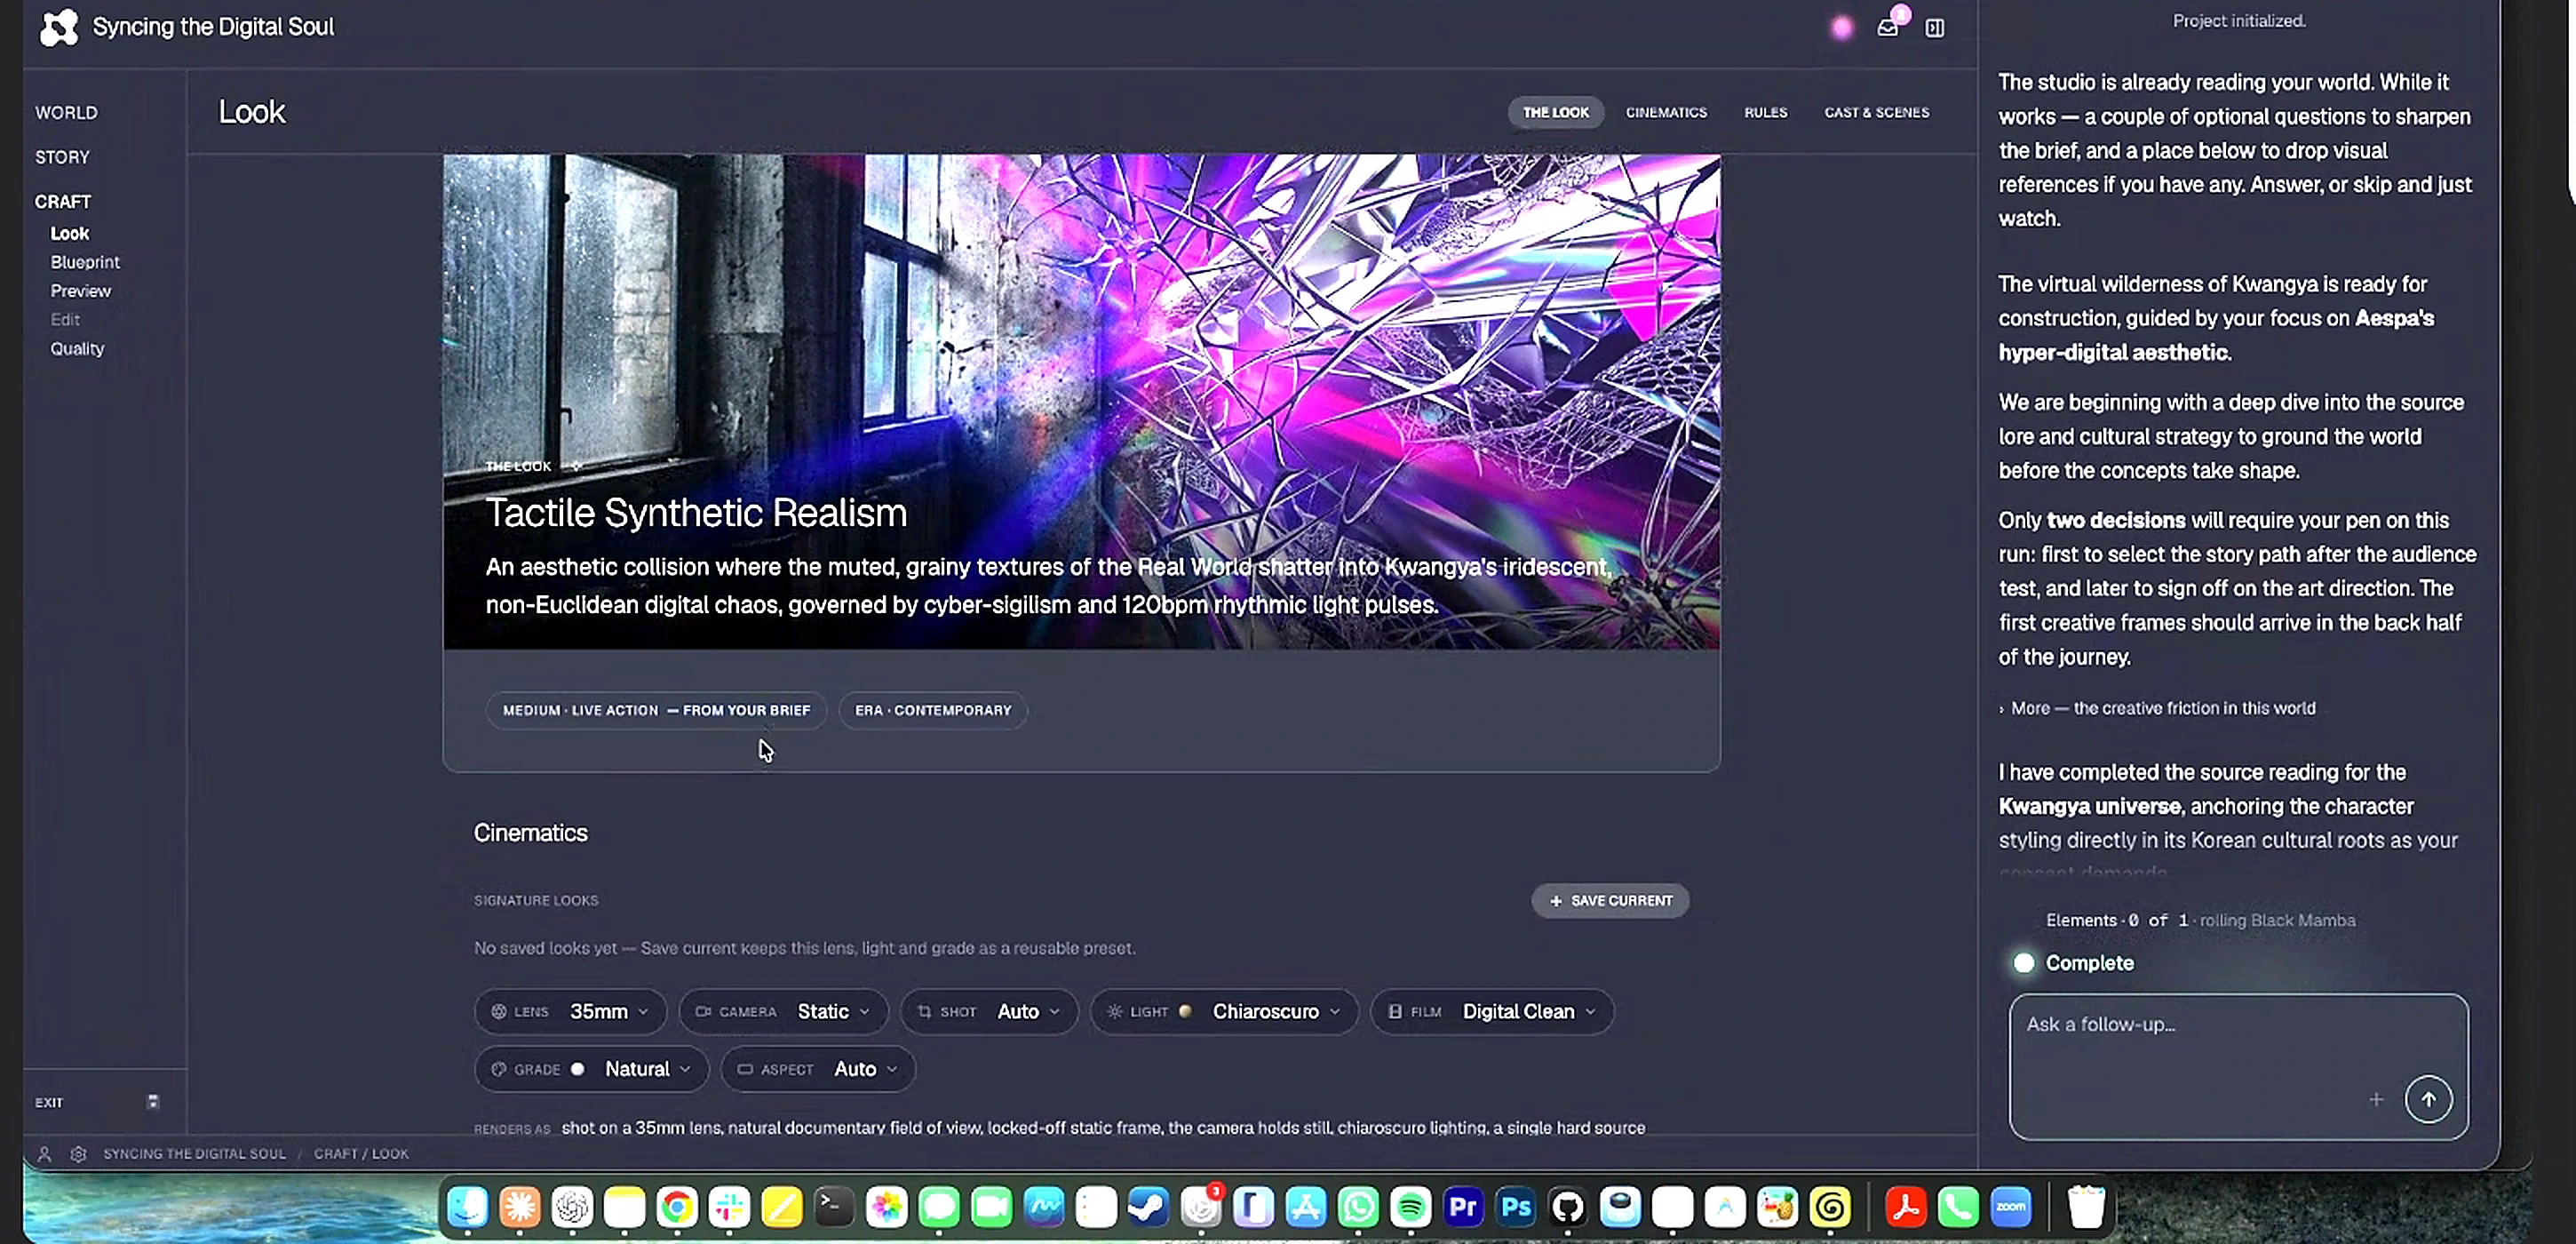Click the white Natural grade color dot
Viewport: 2576px width, 1244px height.
[x=577, y=1069]
